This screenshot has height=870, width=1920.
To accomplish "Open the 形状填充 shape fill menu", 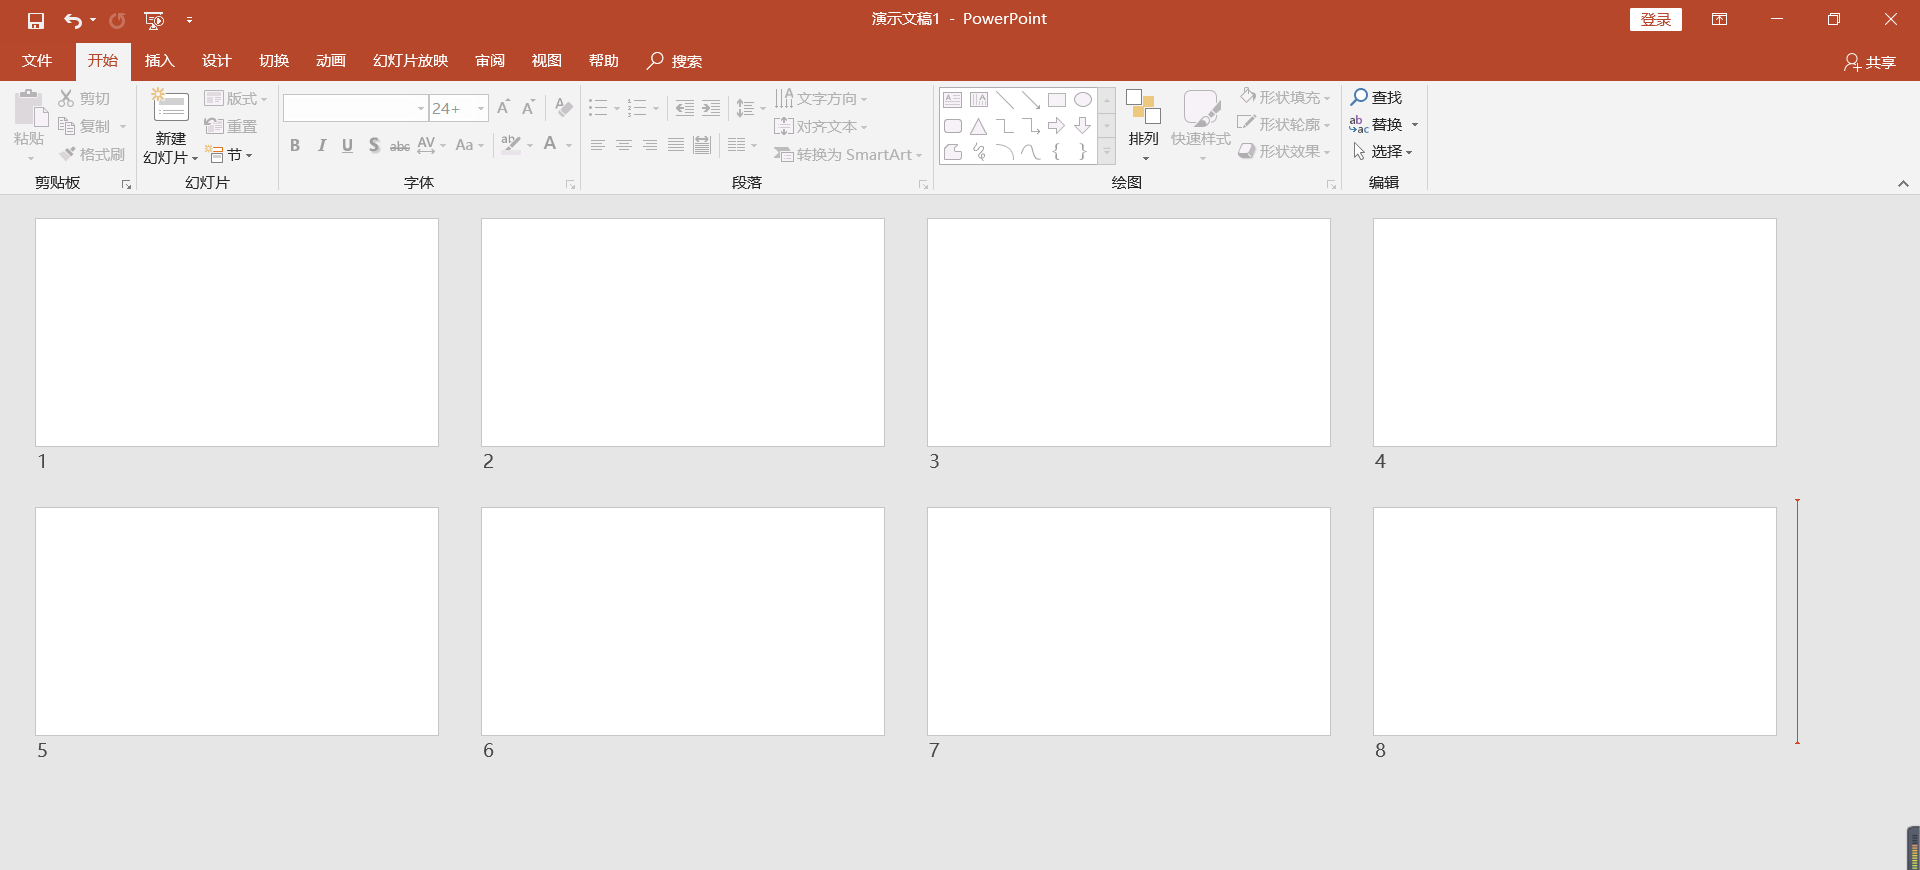I will tap(1285, 97).
